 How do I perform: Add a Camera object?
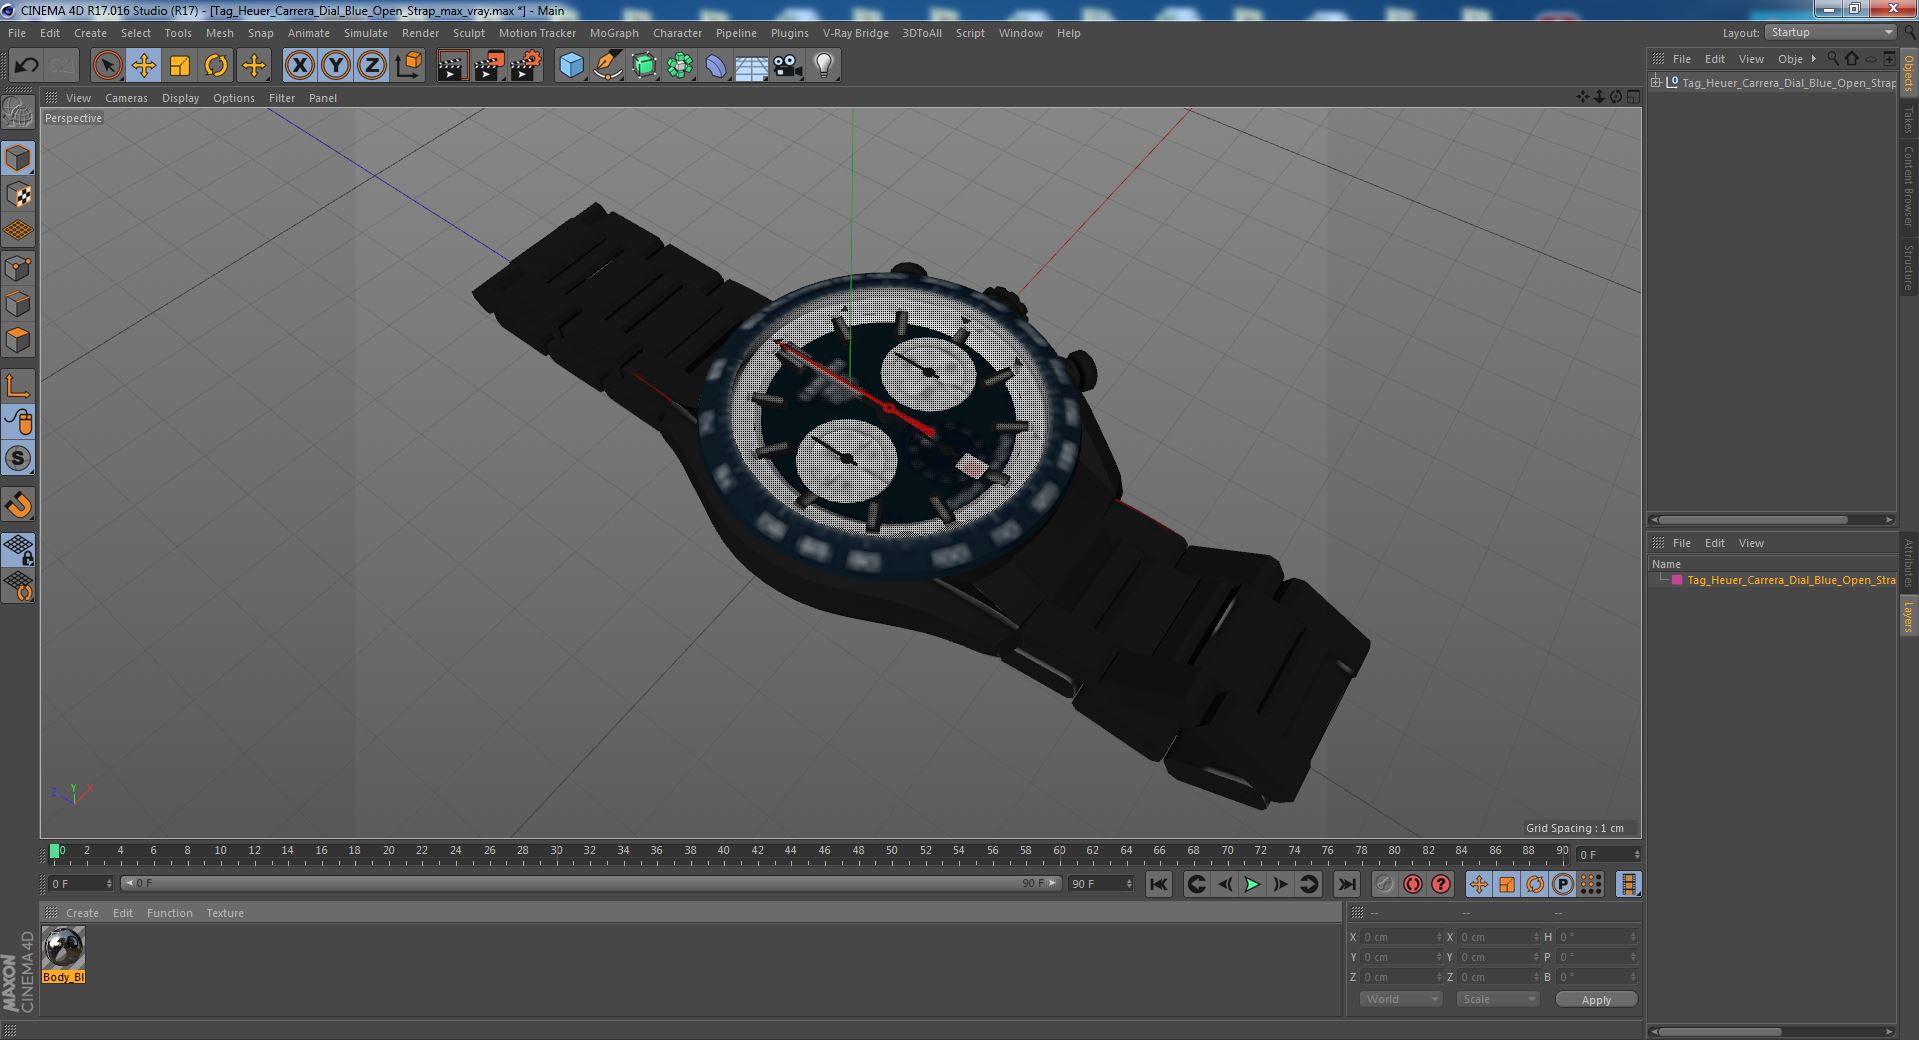pyautogui.click(x=787, y=66)
